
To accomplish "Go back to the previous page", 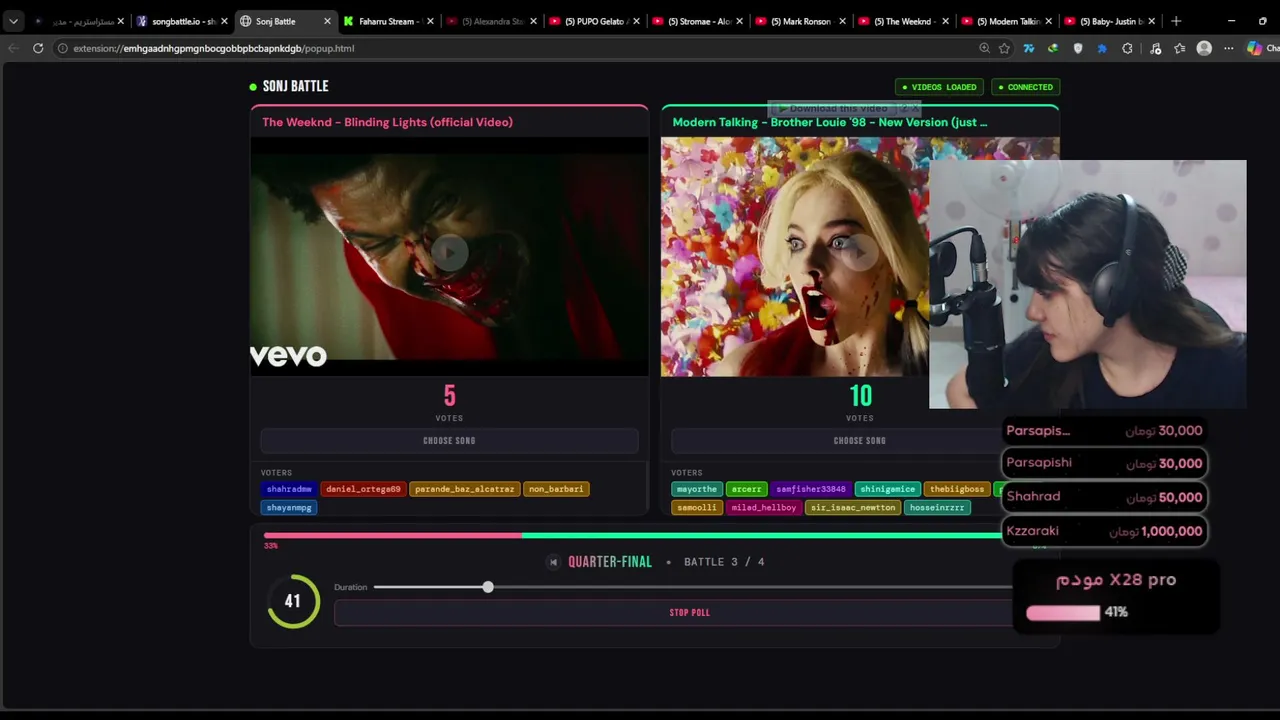I will coord(13,48).
